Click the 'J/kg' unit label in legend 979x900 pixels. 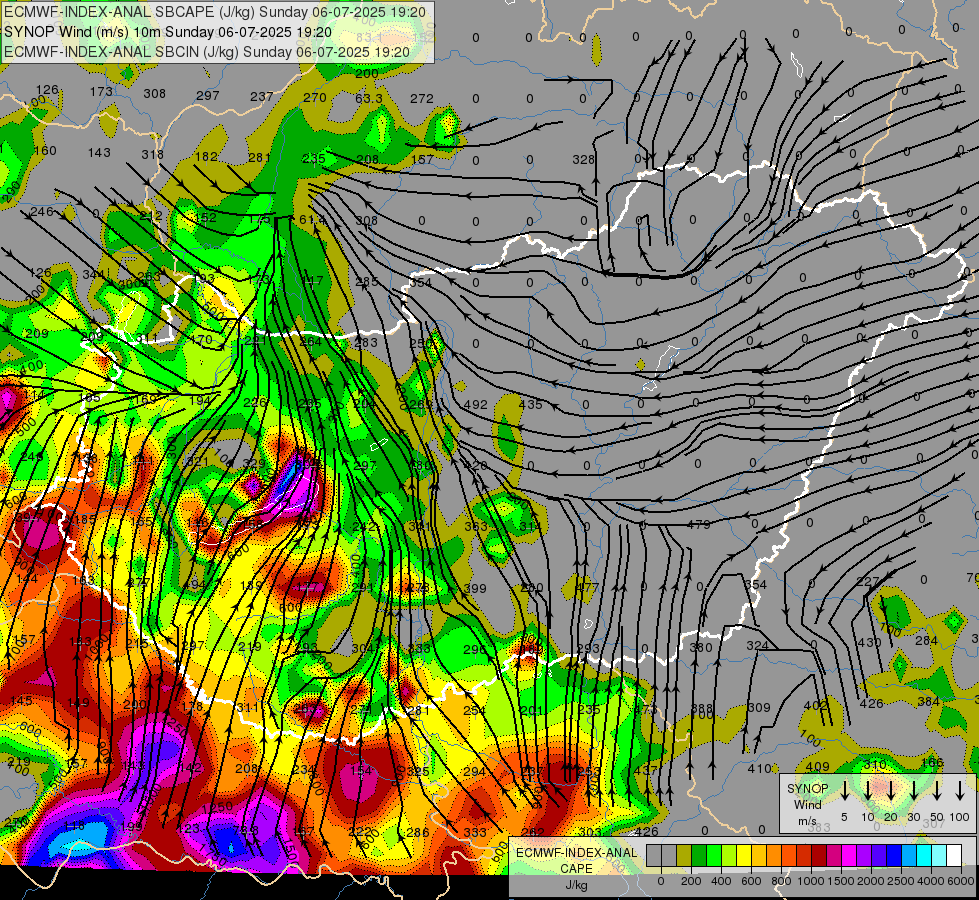click(577, 885)
